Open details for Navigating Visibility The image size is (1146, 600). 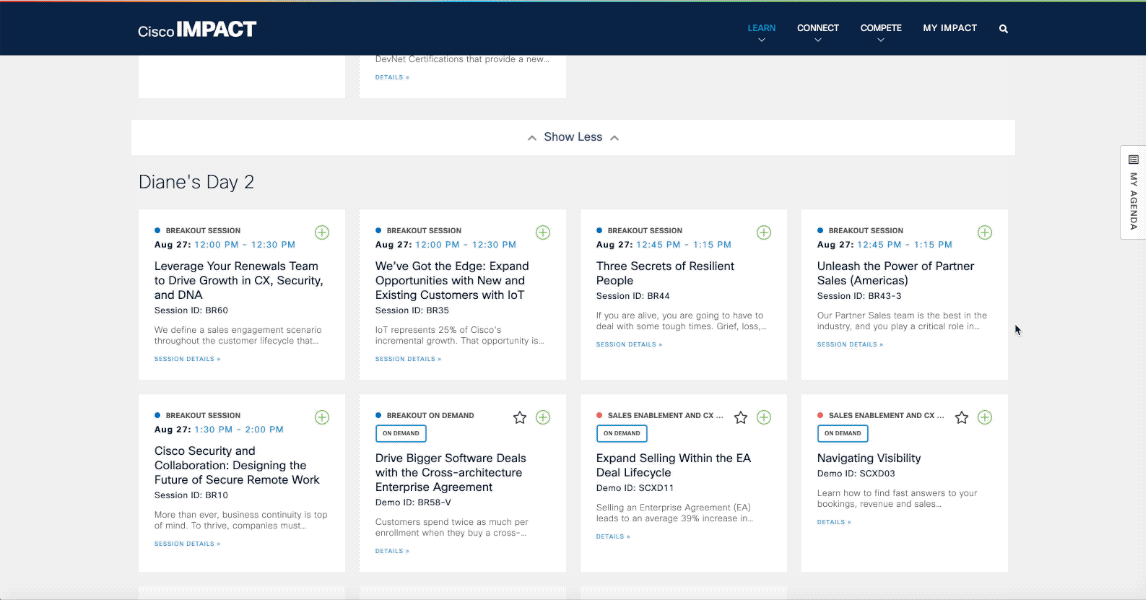click(833, 522)
